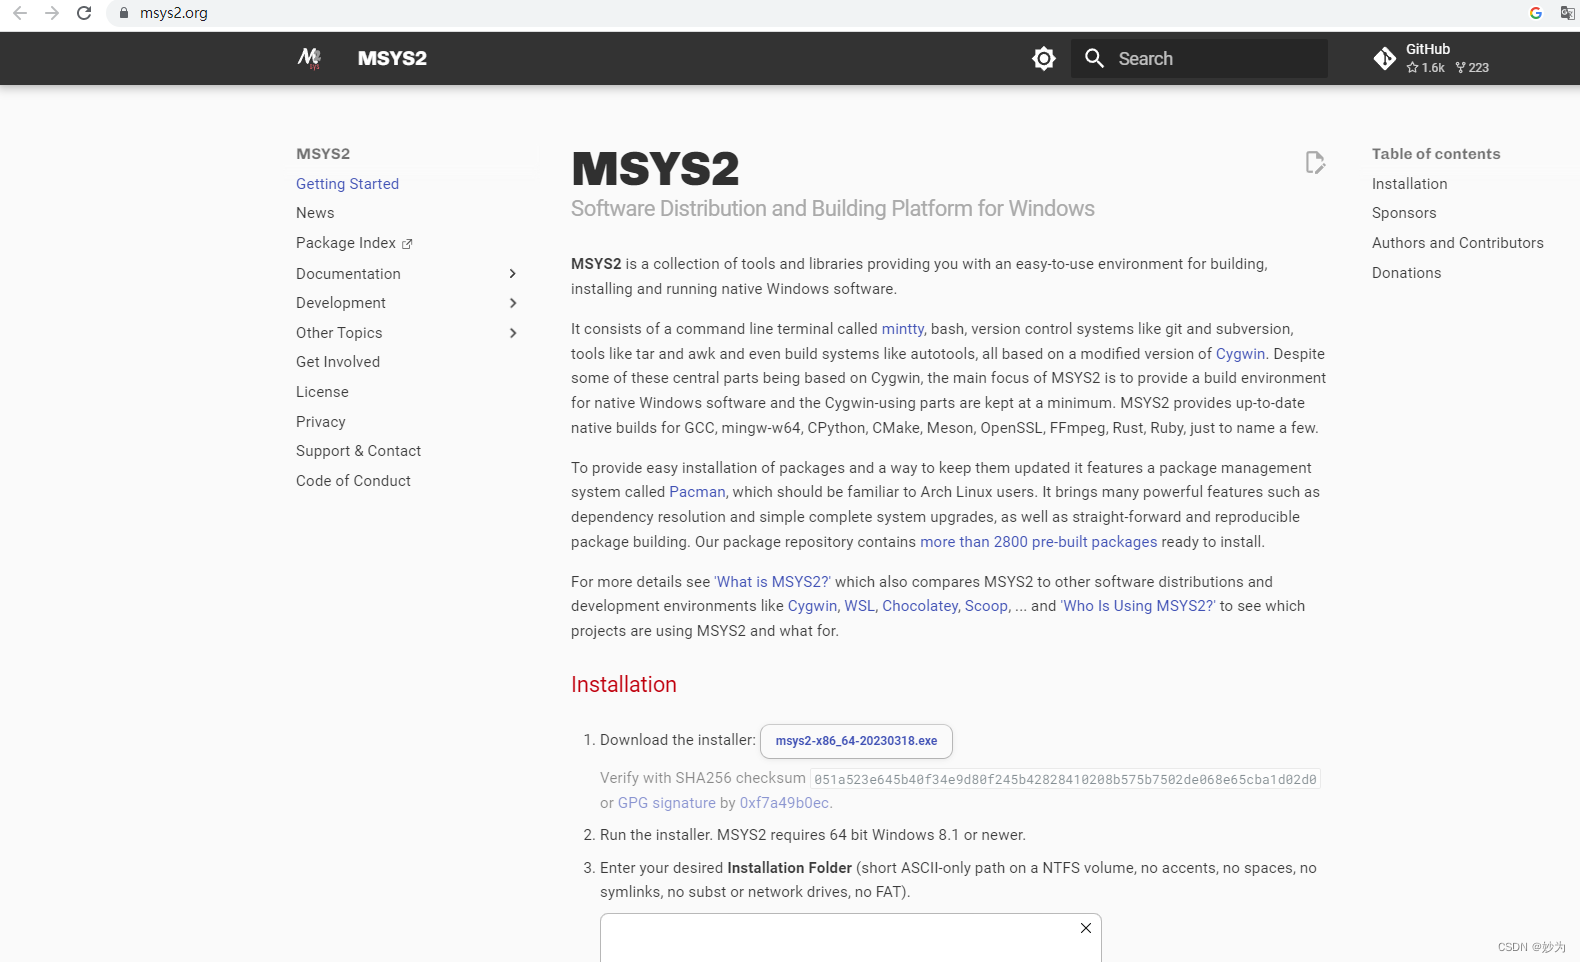Click the mintty link

[903, 329]
